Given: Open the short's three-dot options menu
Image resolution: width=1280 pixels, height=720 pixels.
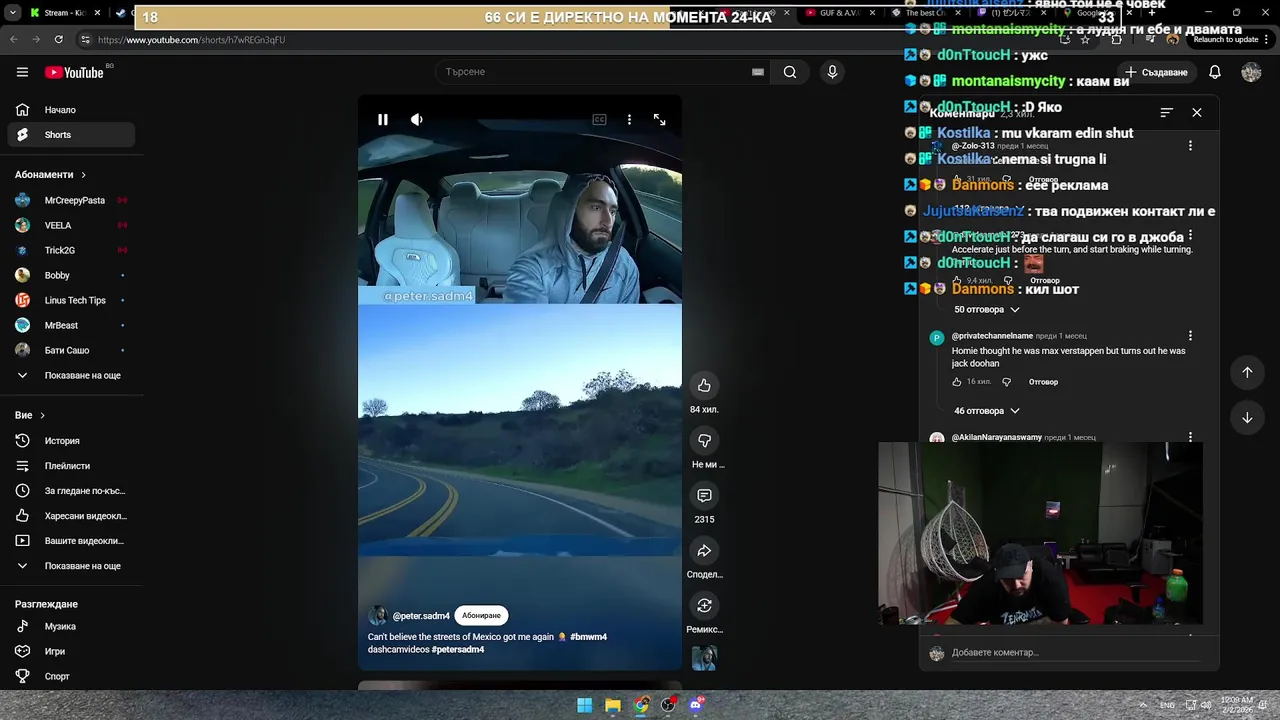Looking at the screenshot, I should (629, 120).
